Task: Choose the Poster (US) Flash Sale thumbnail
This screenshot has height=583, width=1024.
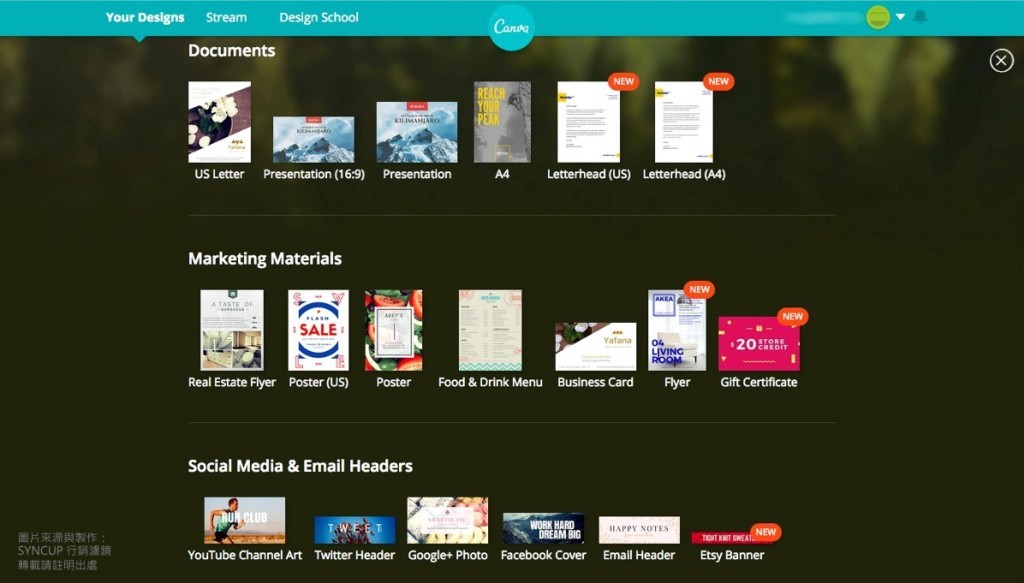Action: click(x=318, y=330)
